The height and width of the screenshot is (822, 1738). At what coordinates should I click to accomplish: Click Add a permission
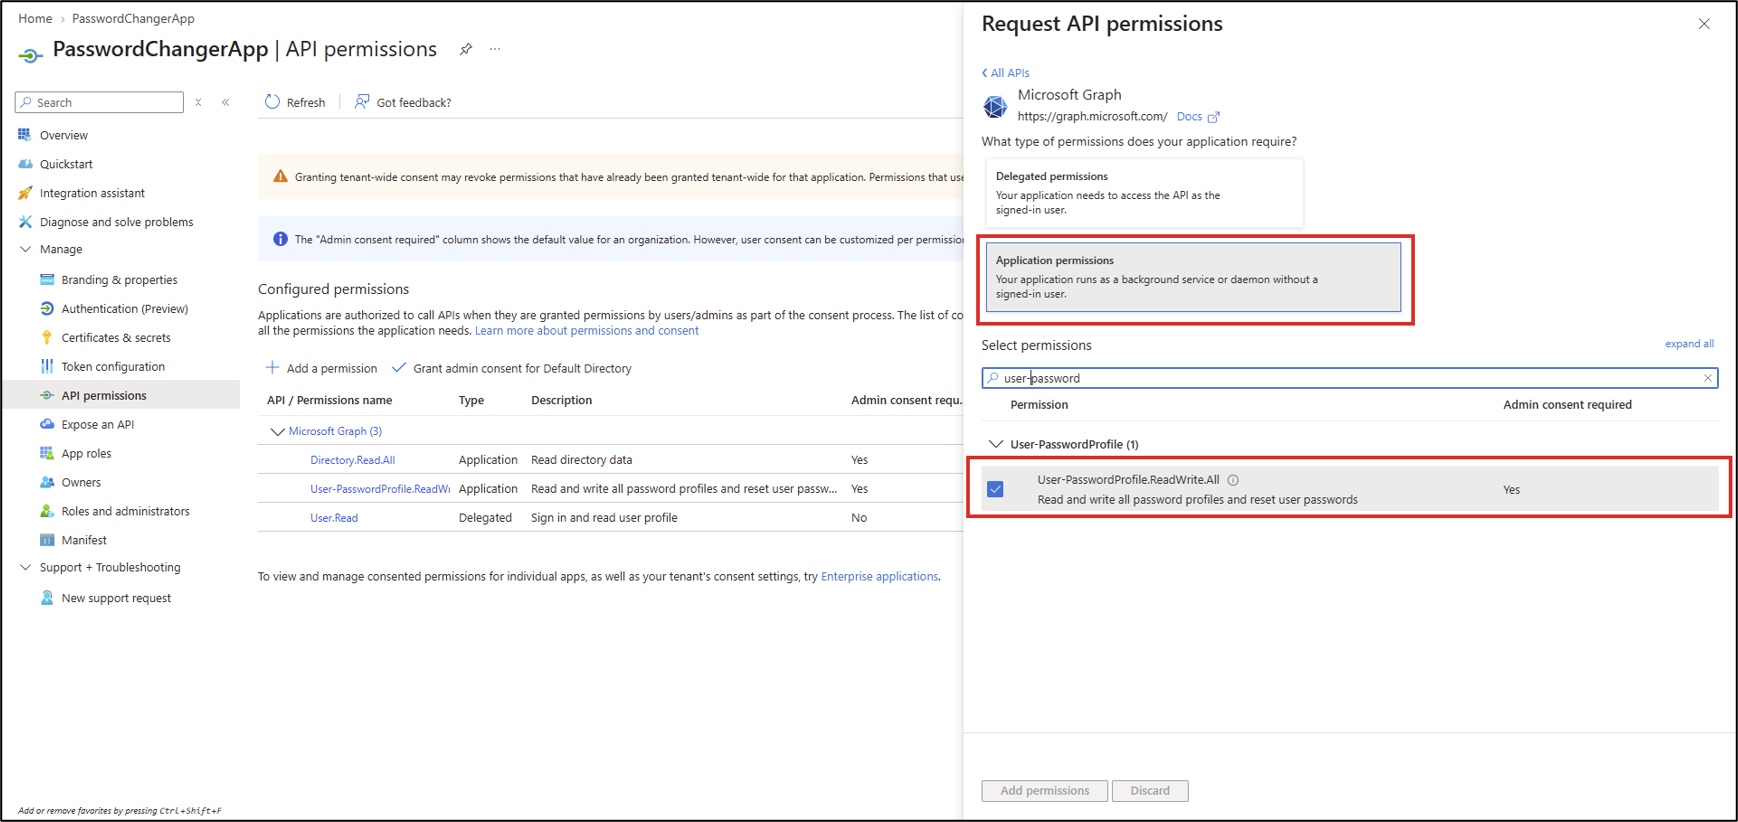[321, 368]
